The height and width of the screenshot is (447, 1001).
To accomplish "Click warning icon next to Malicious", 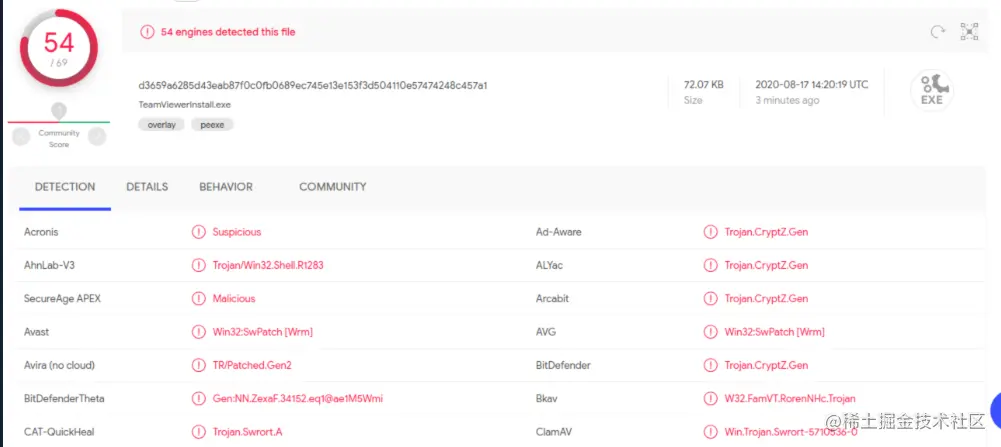I will click(x=199, y=298).
